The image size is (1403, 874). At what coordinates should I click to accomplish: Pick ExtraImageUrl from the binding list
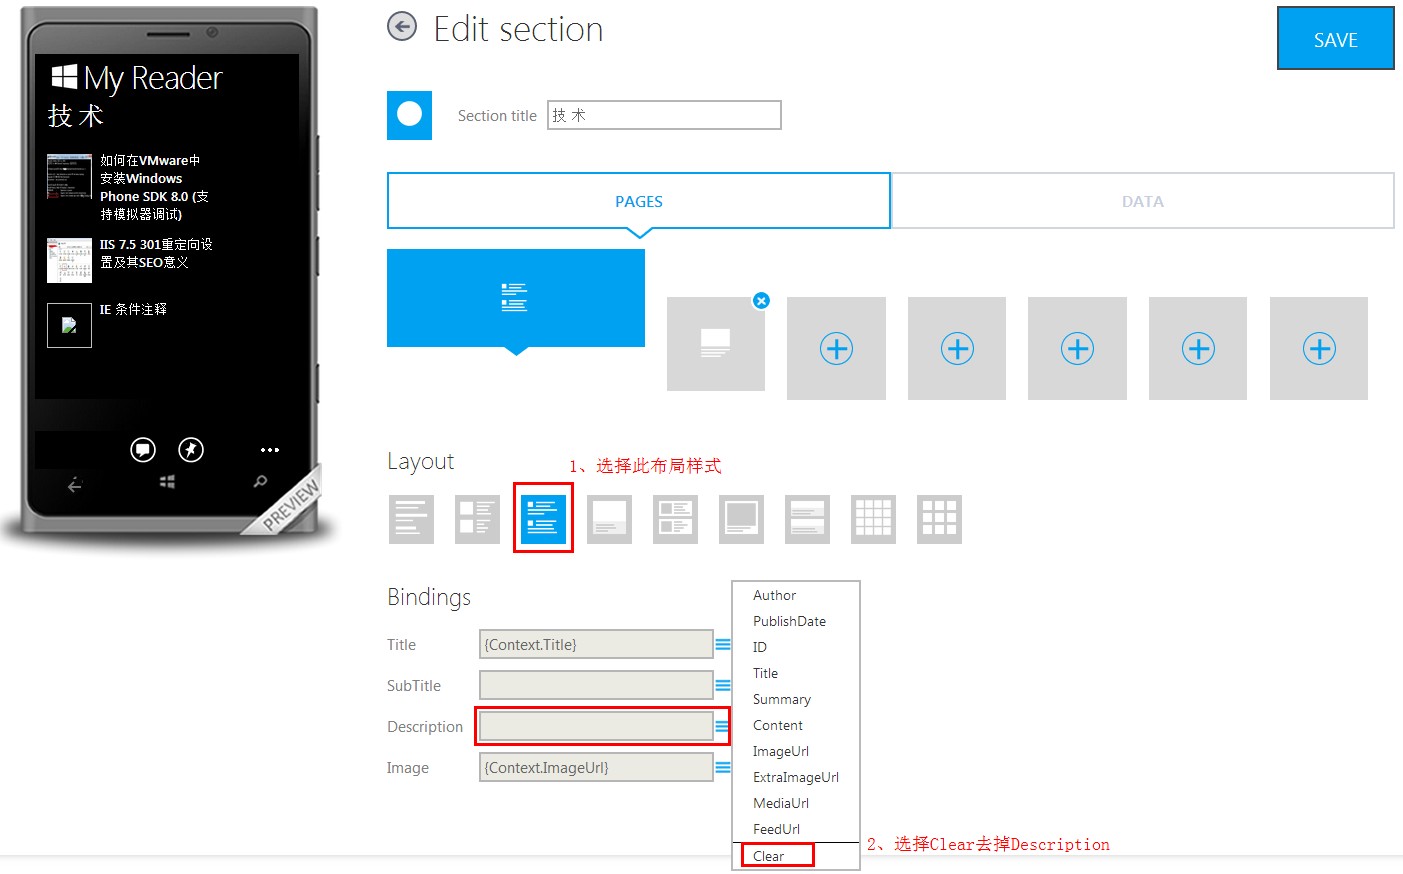(x=796, y=777)
